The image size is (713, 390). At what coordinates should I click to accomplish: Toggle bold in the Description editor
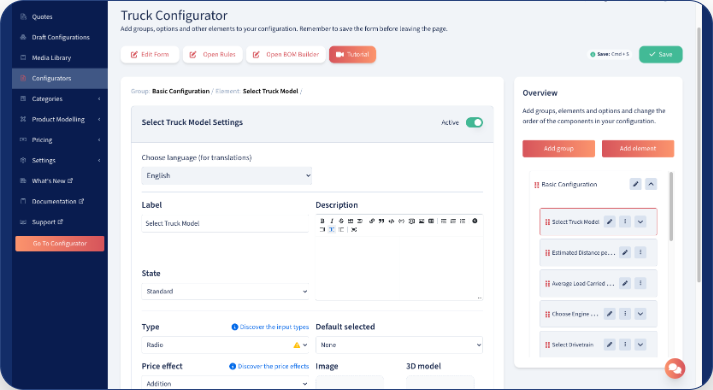(x=322, y=221)
